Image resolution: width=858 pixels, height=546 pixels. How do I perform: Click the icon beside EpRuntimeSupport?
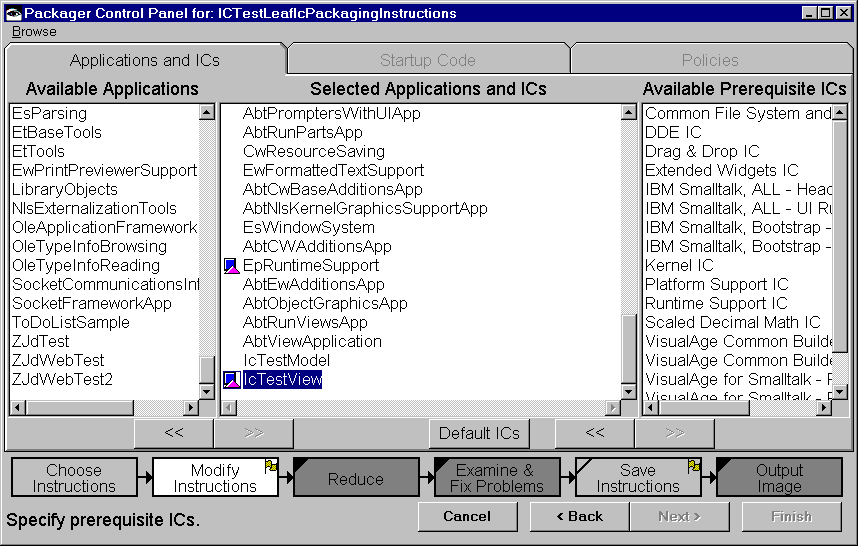pyautogui.click(x=231, y=266)
